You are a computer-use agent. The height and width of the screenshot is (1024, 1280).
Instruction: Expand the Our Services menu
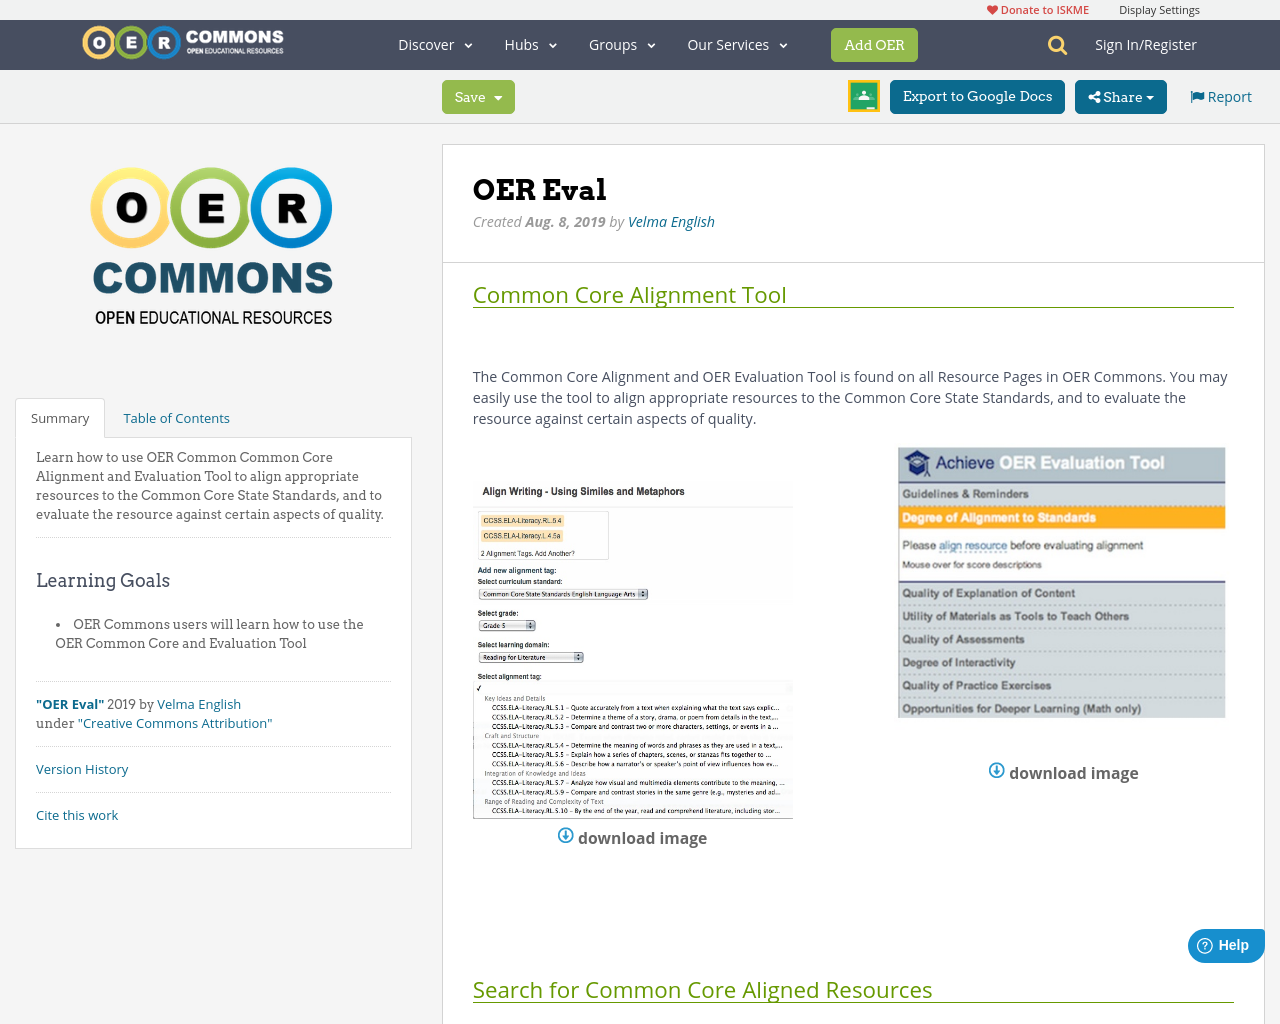pos(736,44)
